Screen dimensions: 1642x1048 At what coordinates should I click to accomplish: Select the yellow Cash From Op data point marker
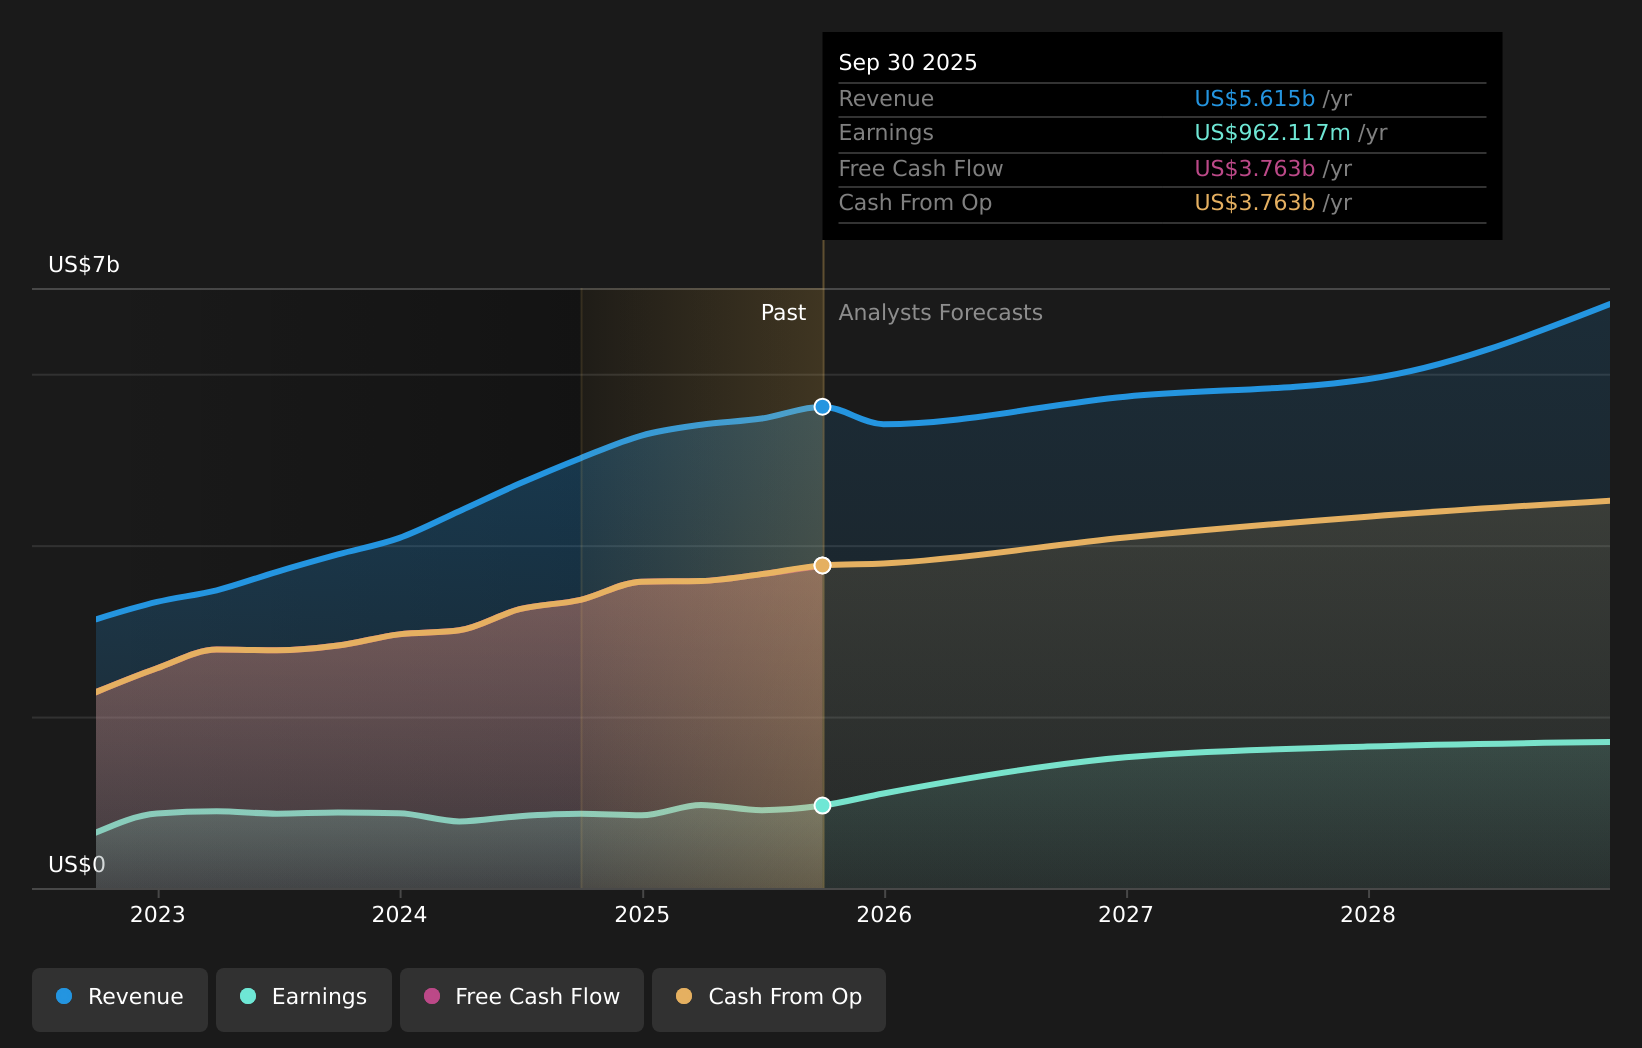pos(822,565)
